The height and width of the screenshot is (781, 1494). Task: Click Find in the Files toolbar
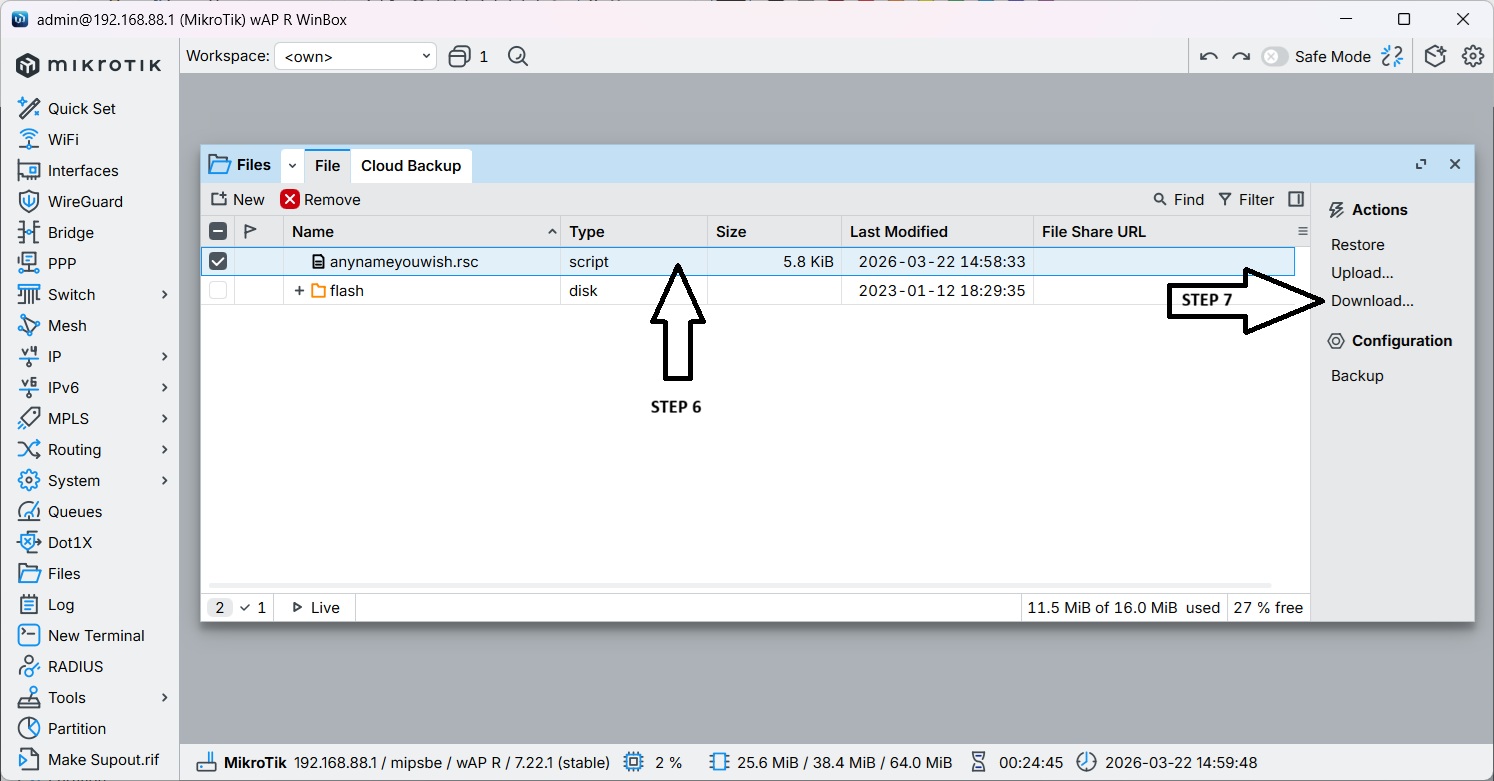click(1178, 199)
